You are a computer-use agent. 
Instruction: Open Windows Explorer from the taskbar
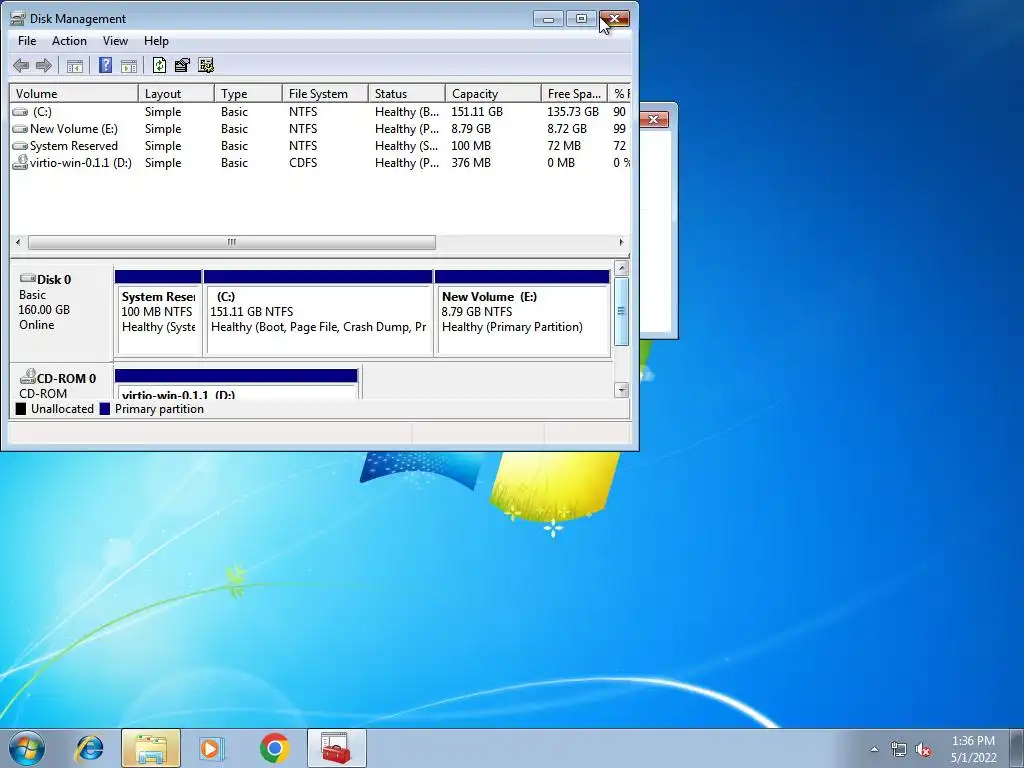coord(151,748)
